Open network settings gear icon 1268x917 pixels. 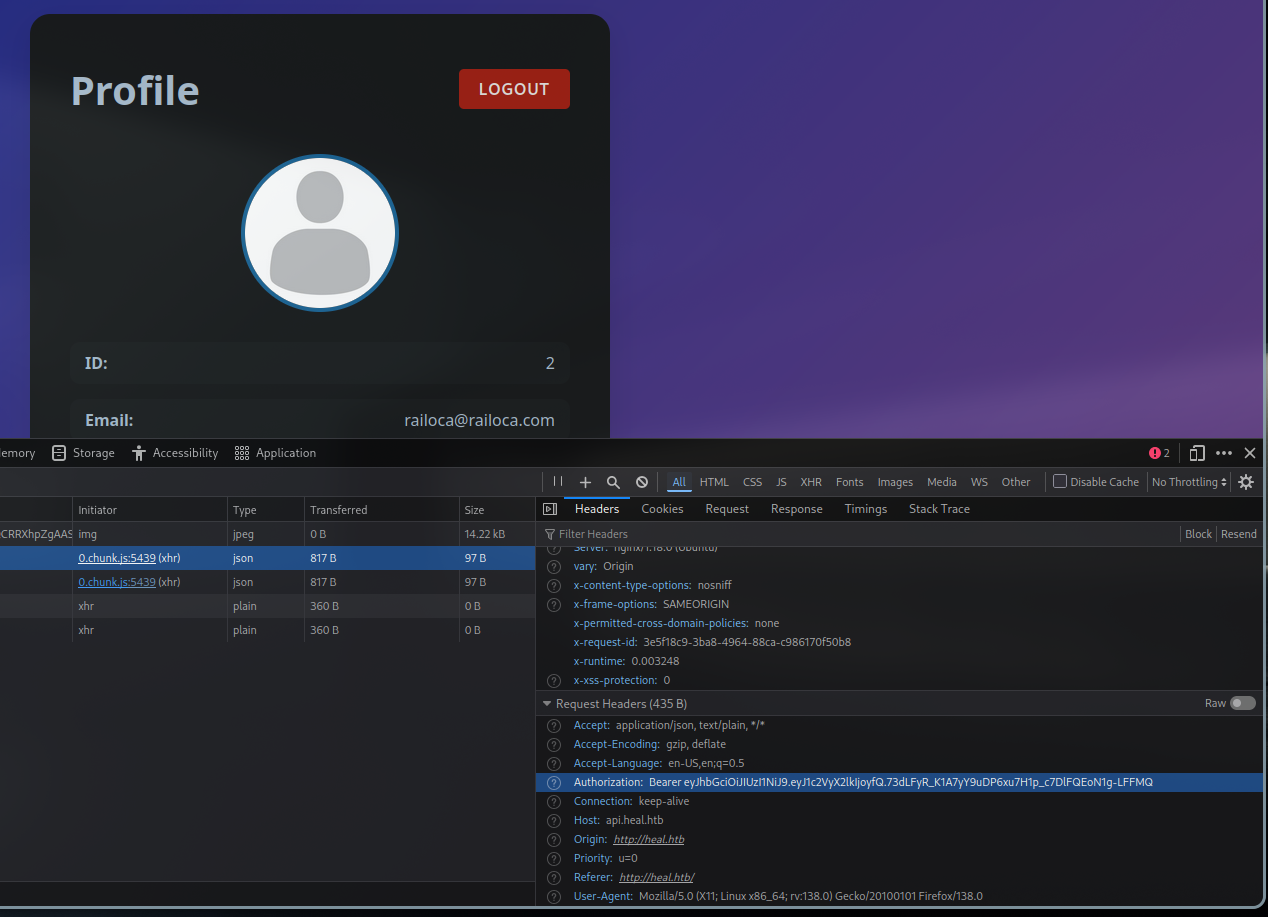coord(1246,482)
